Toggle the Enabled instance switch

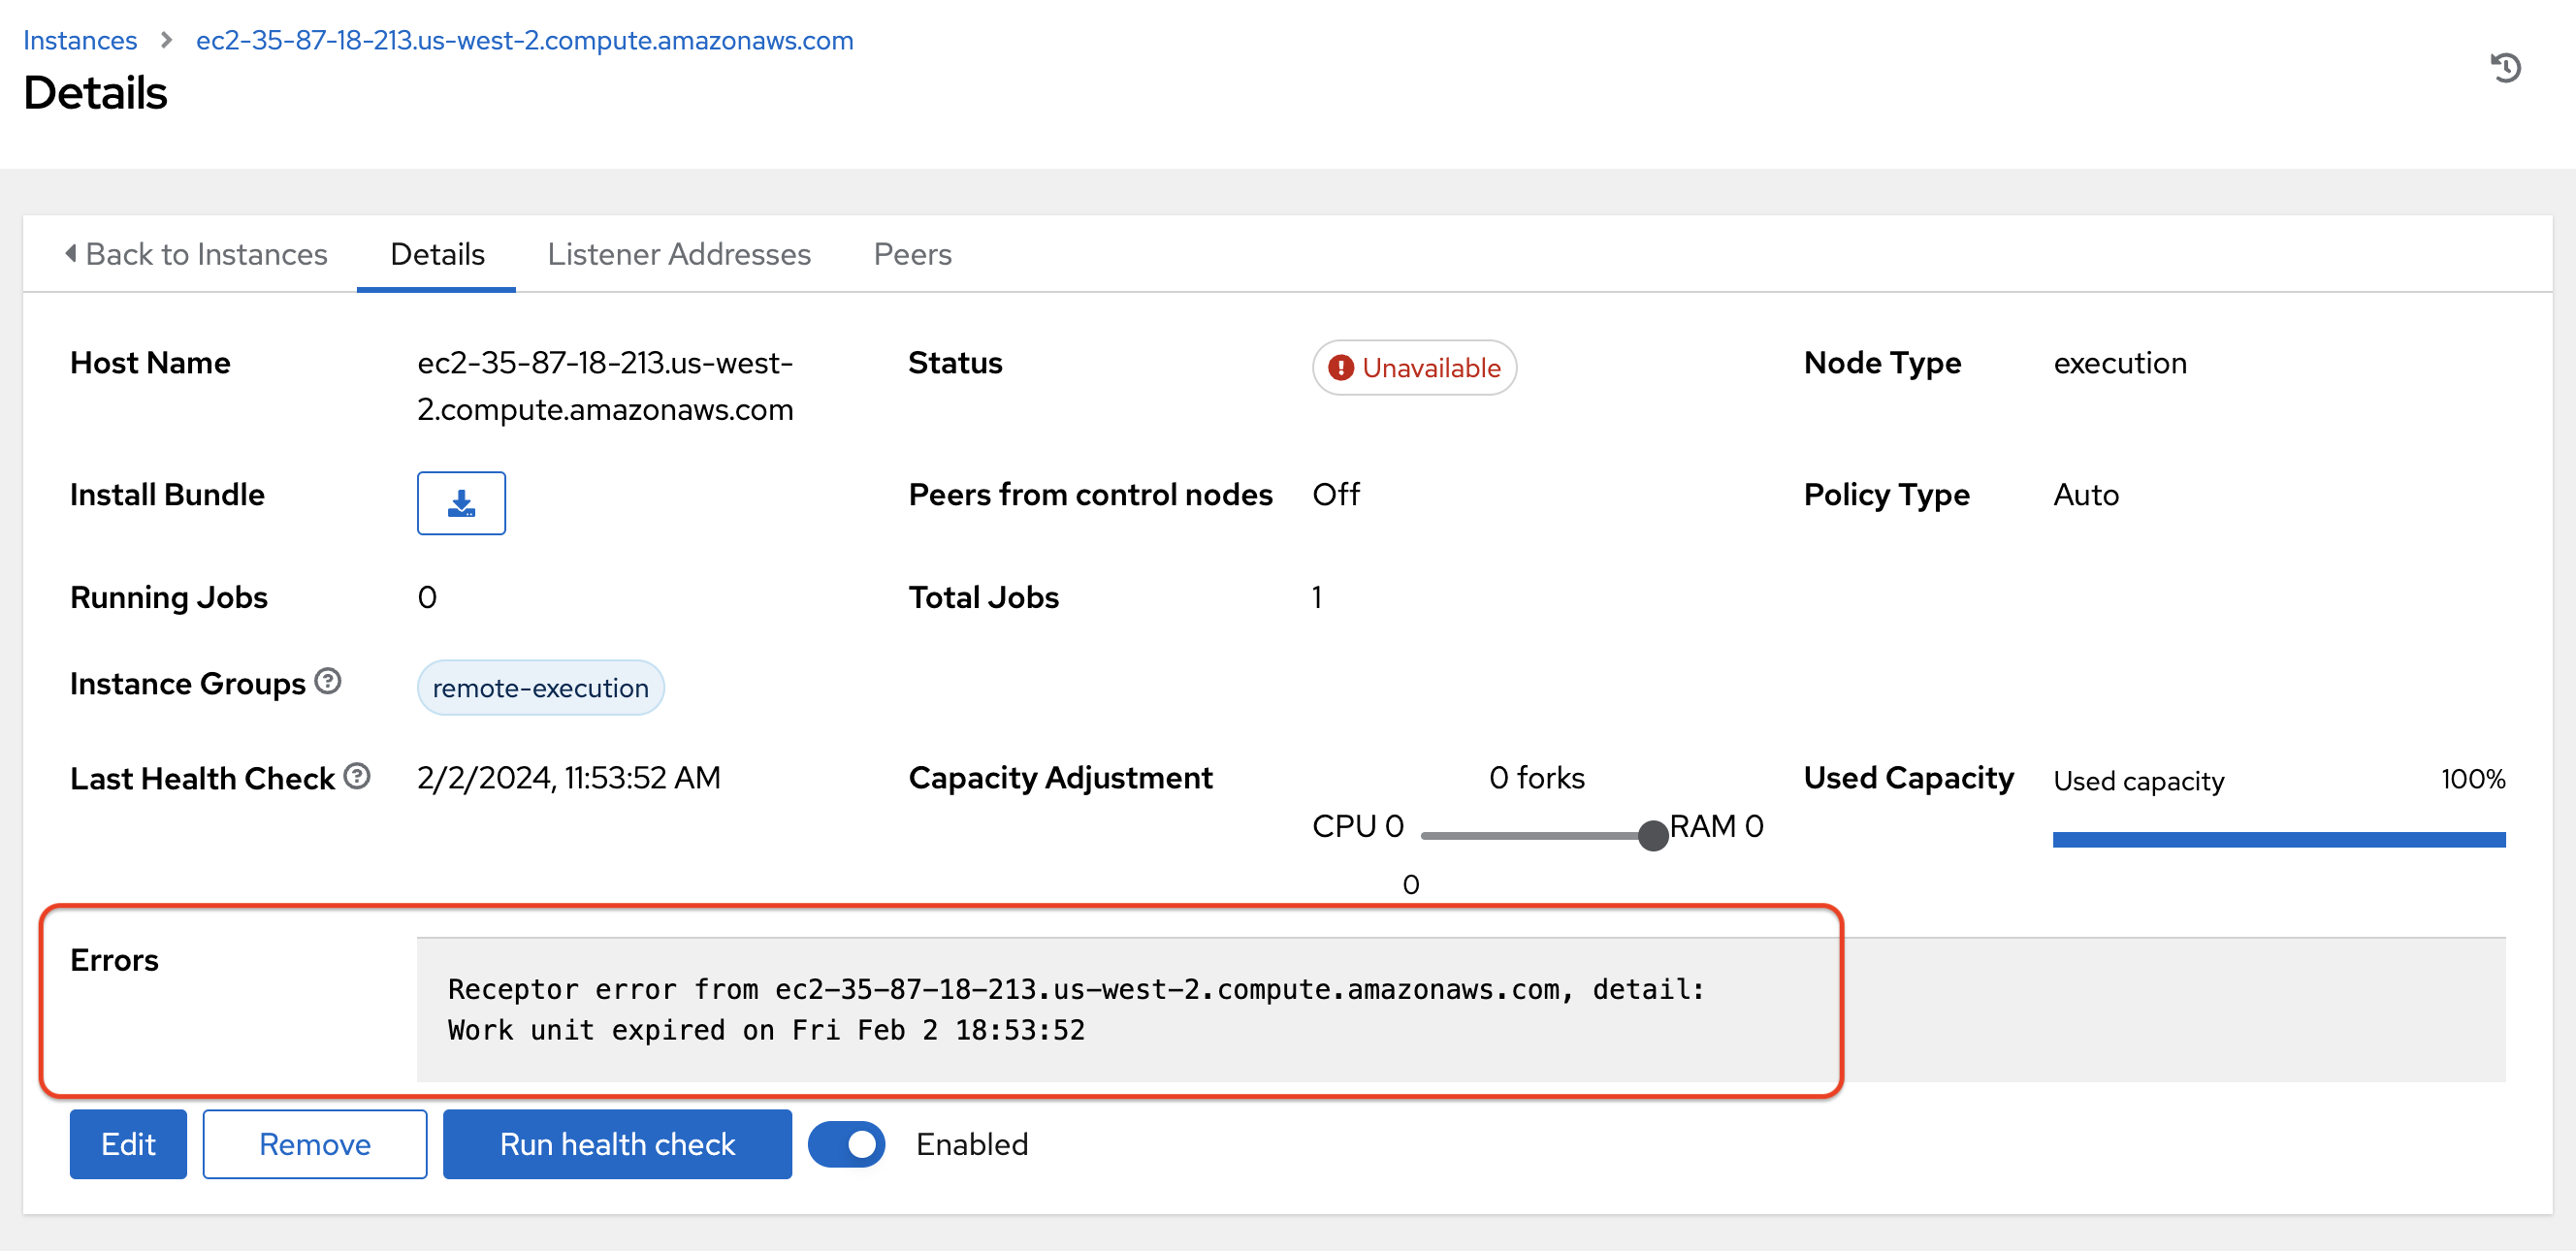846,1144
